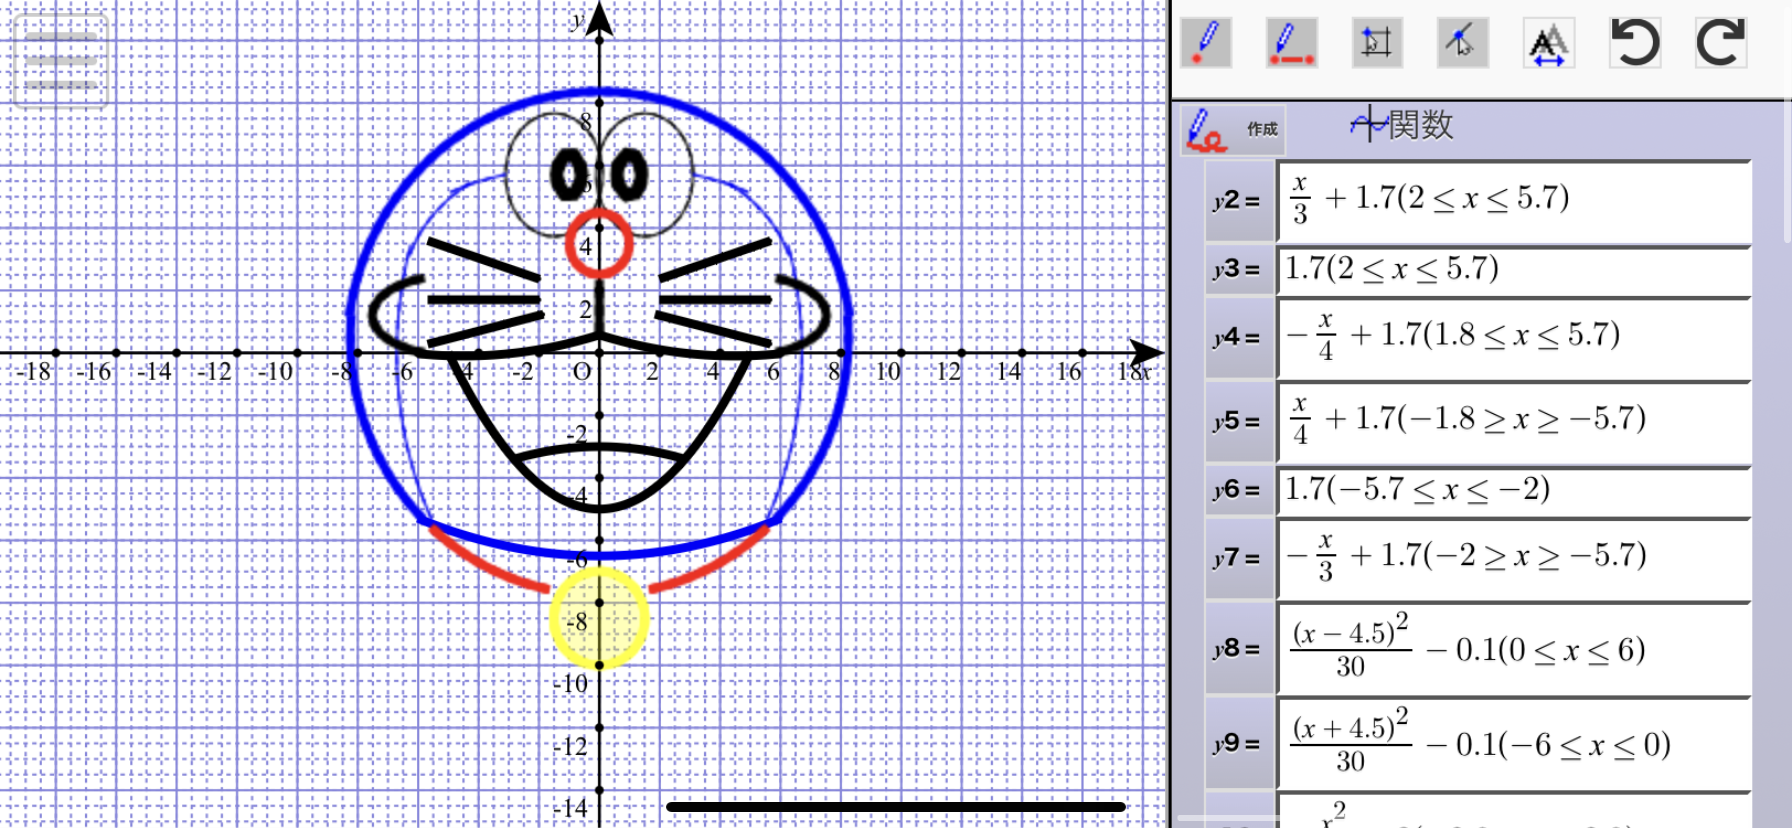This screenshot has height=828, width=1792.
Task: Select the y4 = row label
Action: coord(1239,338)
